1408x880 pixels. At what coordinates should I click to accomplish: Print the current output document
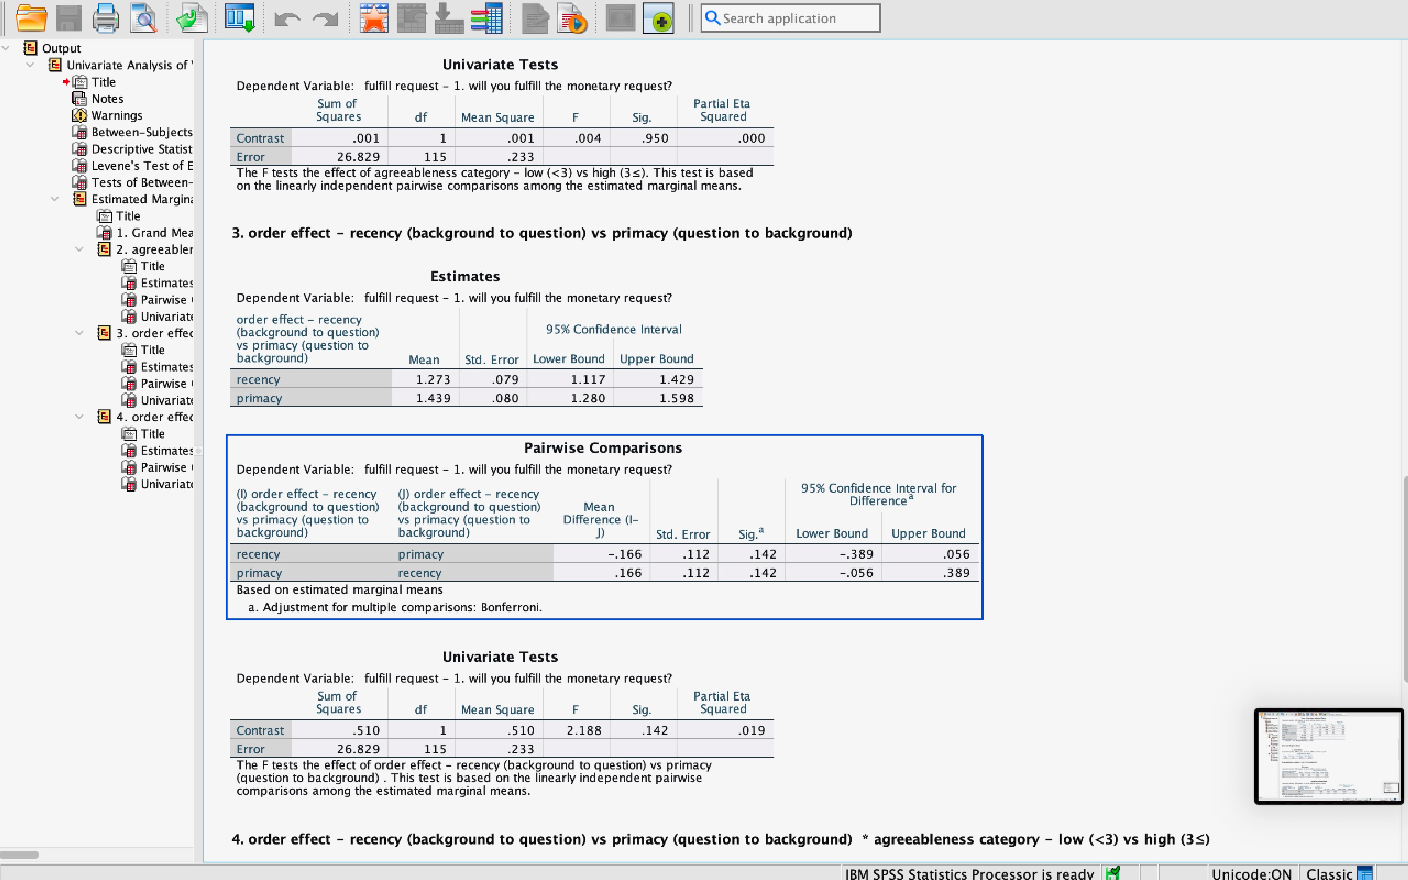(105, 17)
